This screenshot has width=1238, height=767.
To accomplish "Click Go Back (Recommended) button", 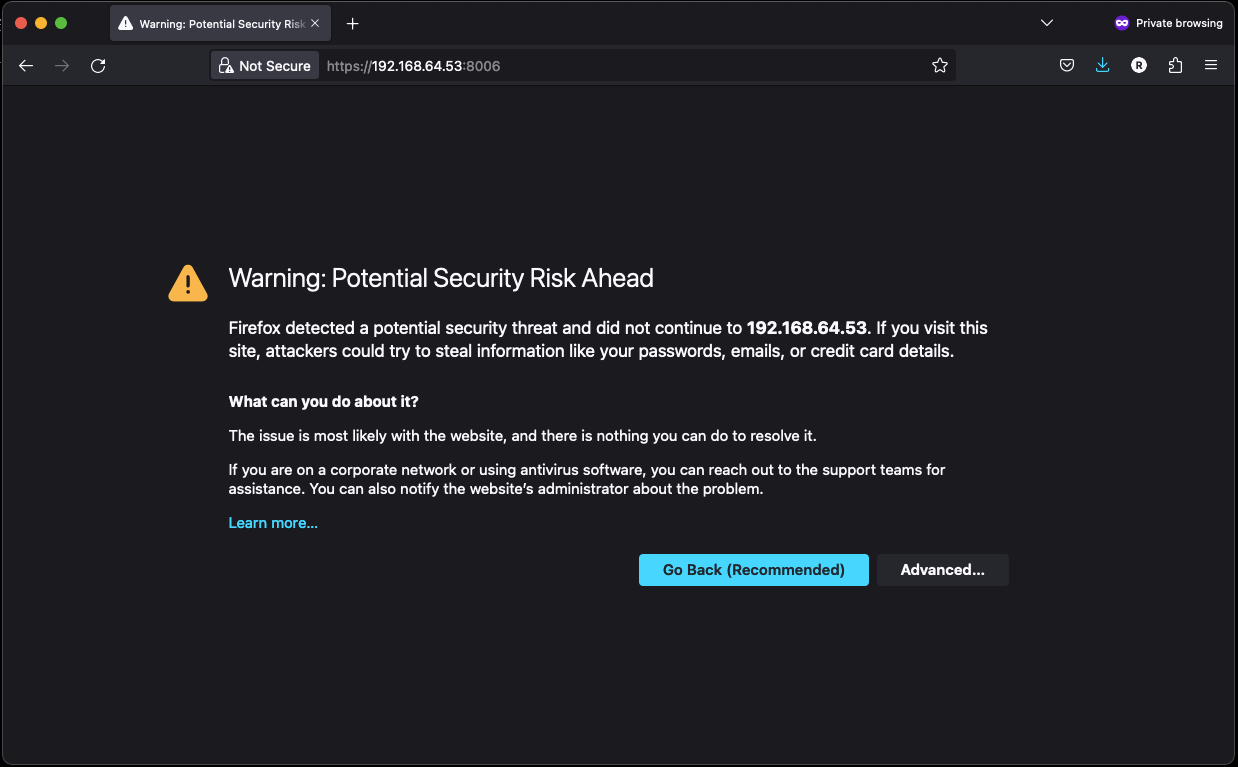I will pos(754,570).
